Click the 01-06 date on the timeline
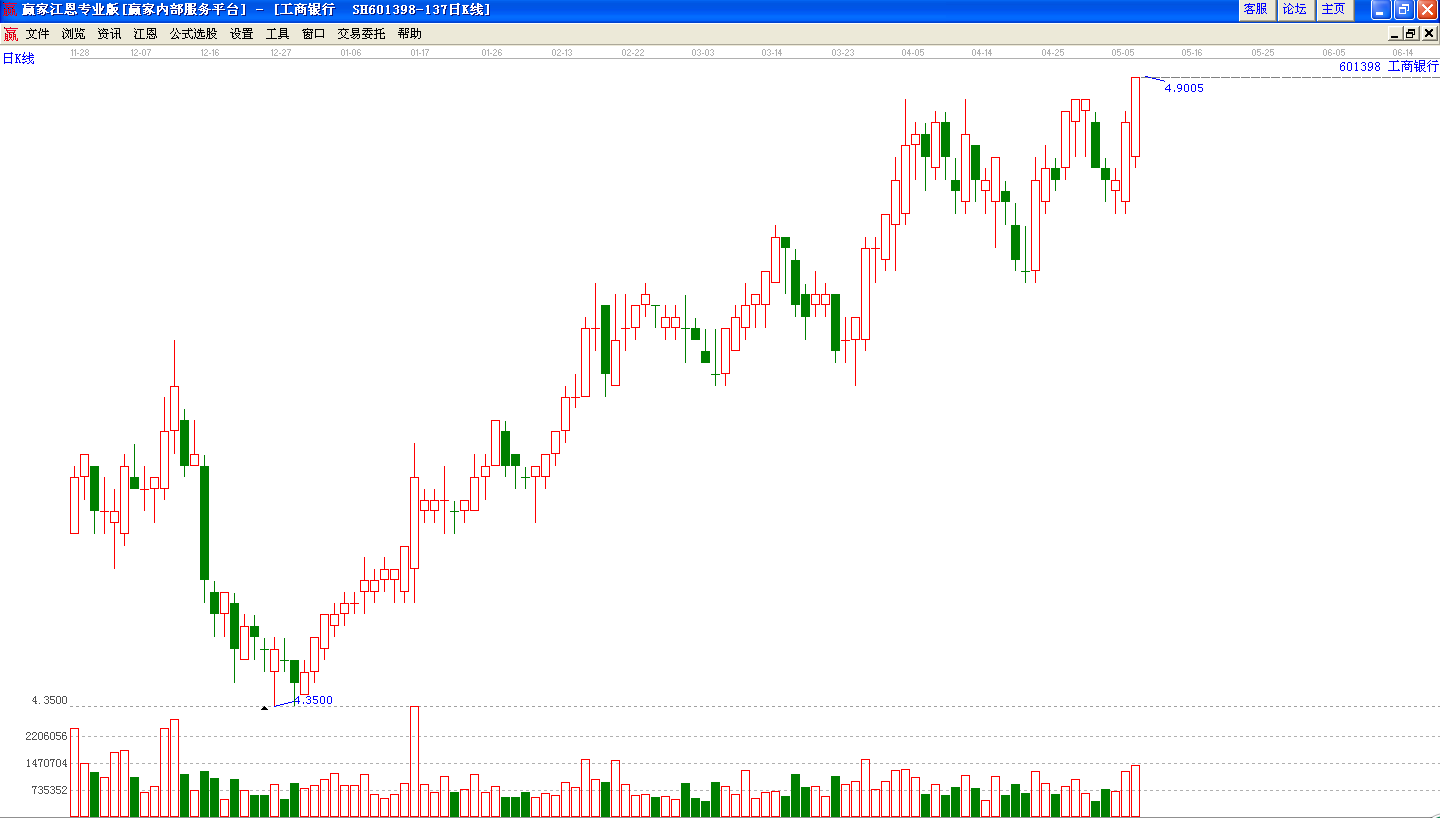Viewport: 1440px width, 818px height. click(x=350, y=52)
